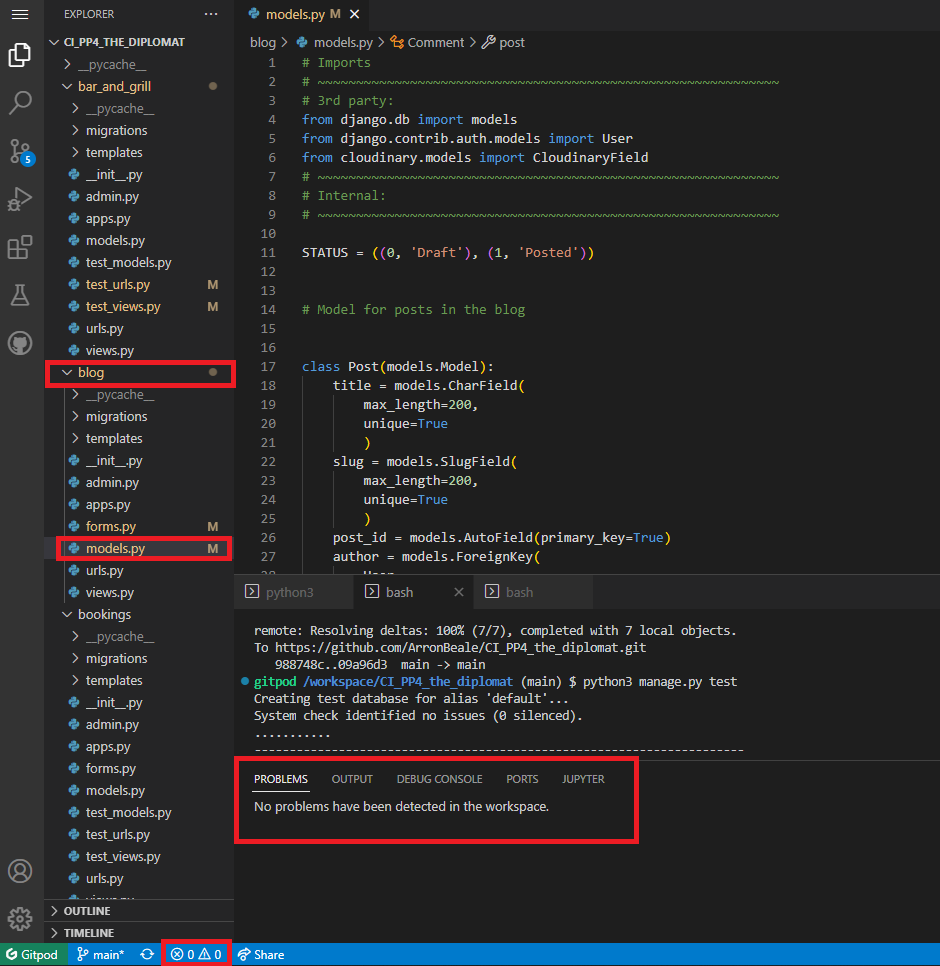Switch to the PORTS panel tab
This screenshot has height=966, width=940.
tap(522, 779)
